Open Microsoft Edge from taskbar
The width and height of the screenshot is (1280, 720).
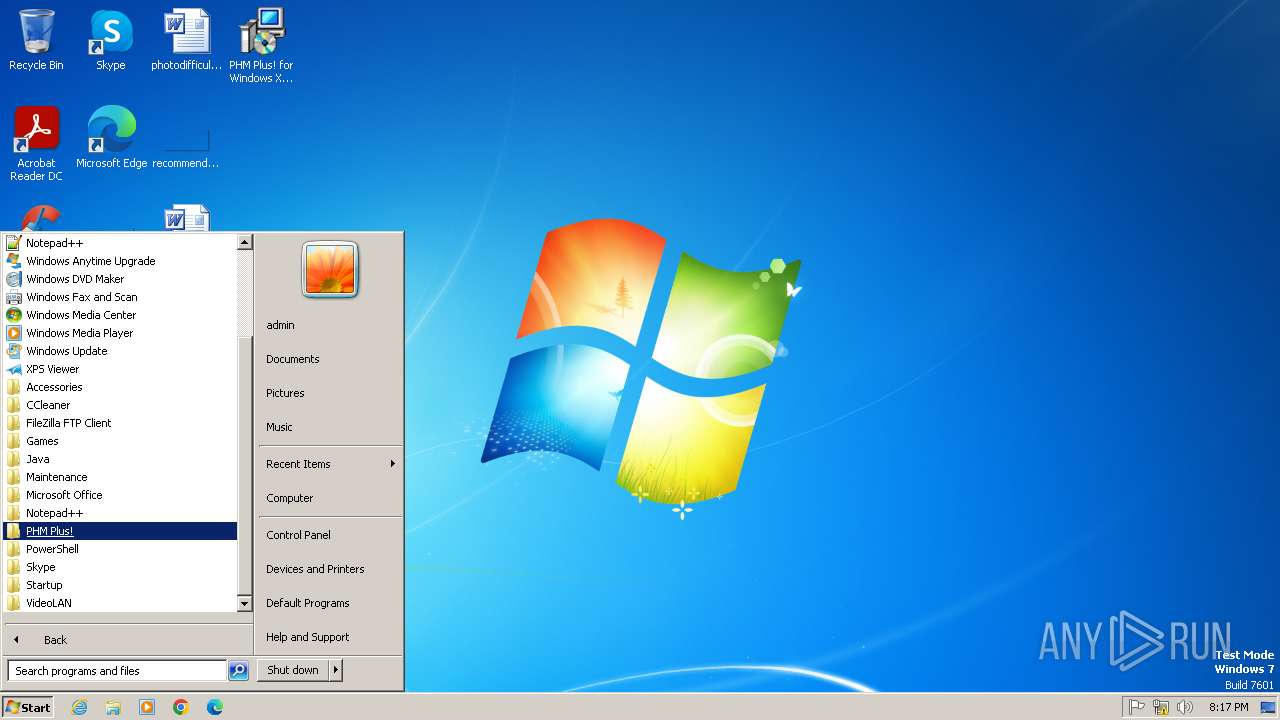[x=215, y=707]
